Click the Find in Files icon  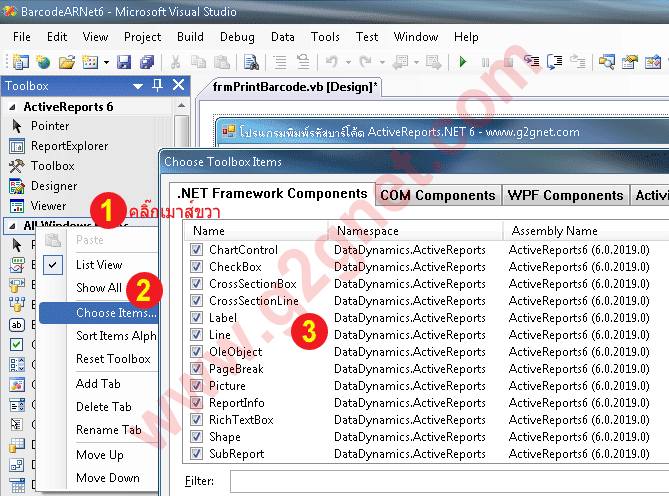pyautogui.click(x=251, y=62)
